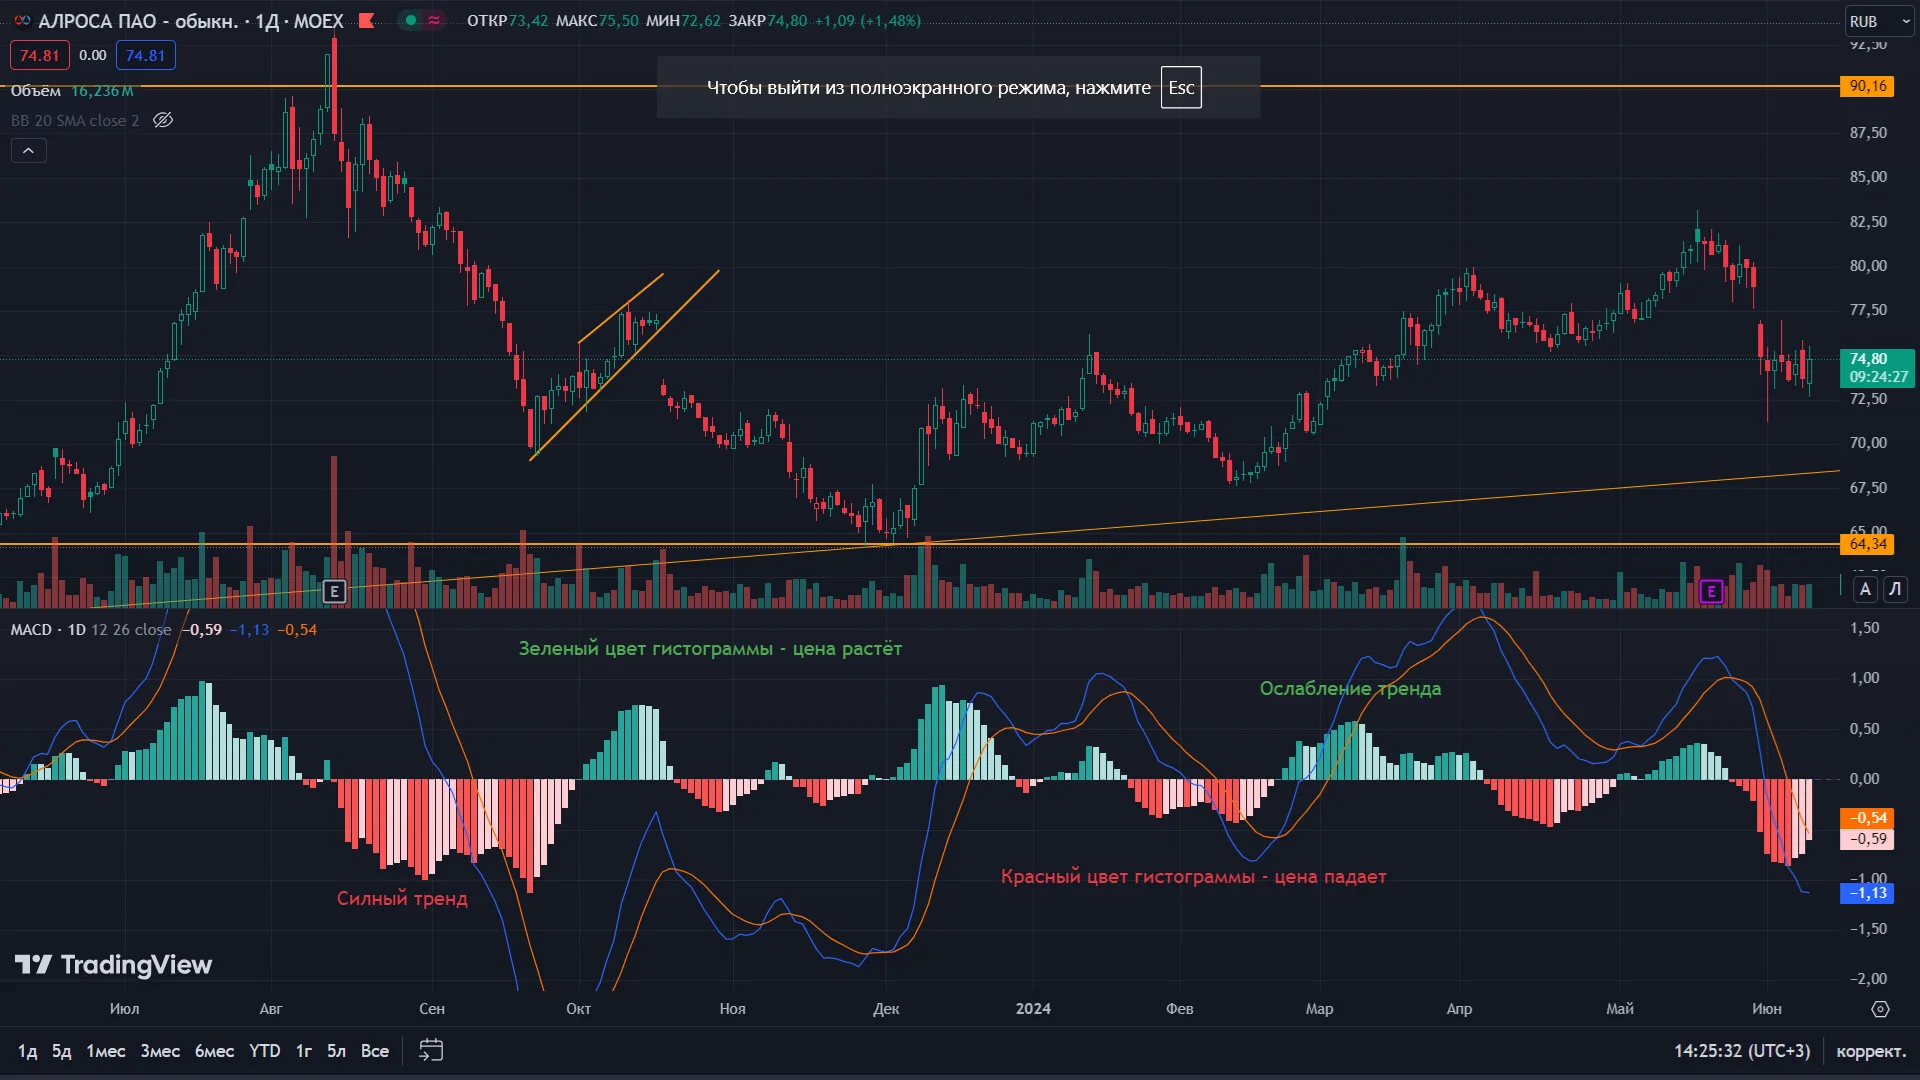Click the BB 20 SMA close 2 label
1920x1080 pixels.
75,121
